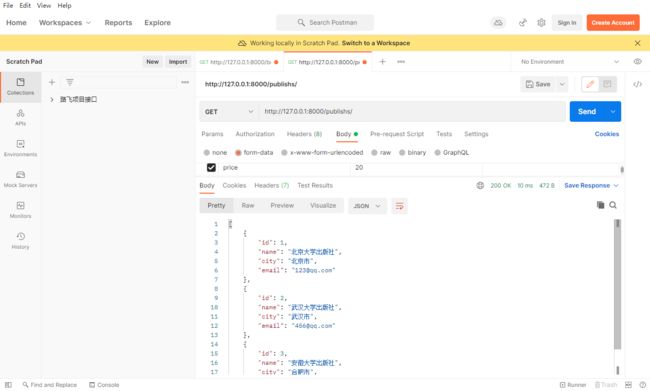Screen dimensions: 650x391
Task: Click the blue Send button
Action: [587, 112]
